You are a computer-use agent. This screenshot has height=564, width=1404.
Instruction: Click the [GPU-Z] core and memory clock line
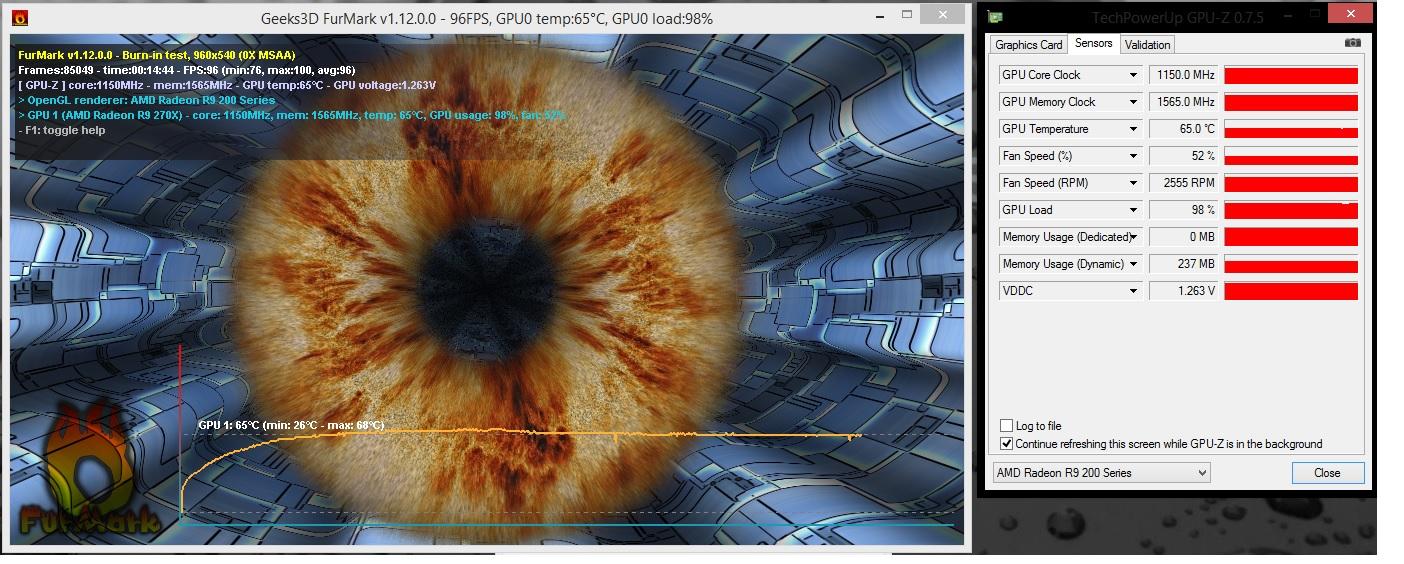(x=227, y=85)
